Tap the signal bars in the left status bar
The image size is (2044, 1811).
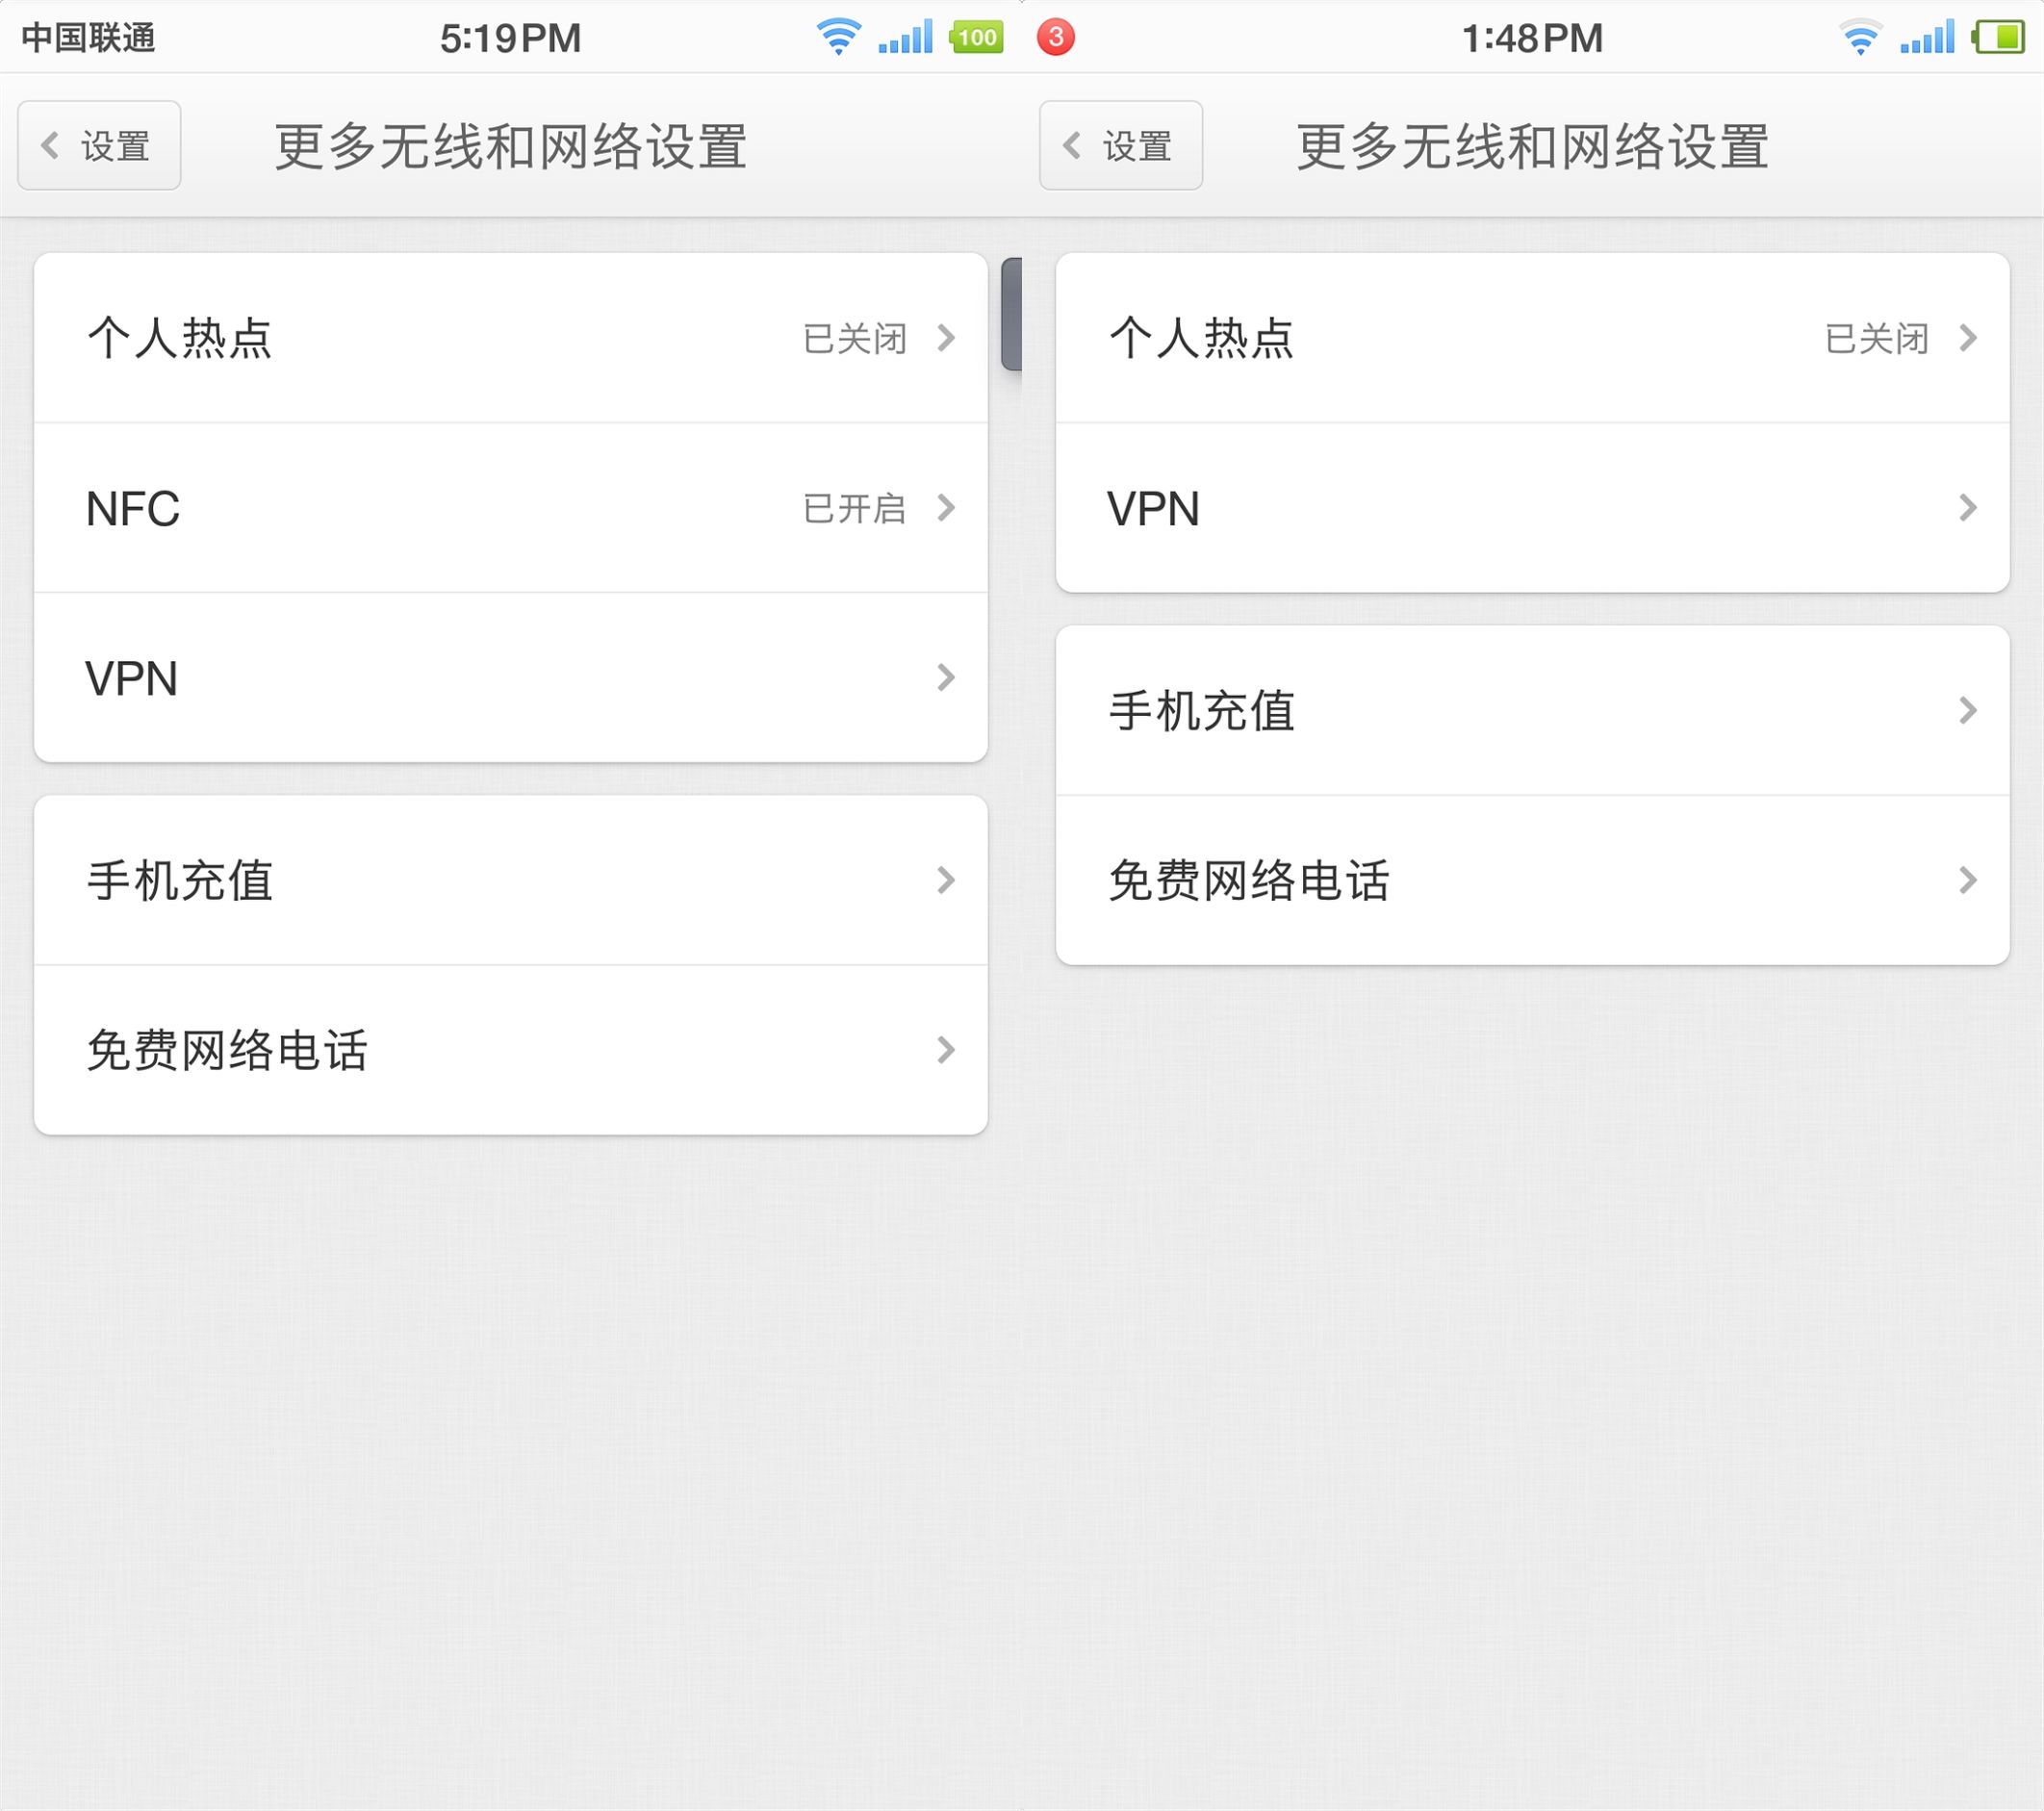pyautogui.click(x=905, y=38)
